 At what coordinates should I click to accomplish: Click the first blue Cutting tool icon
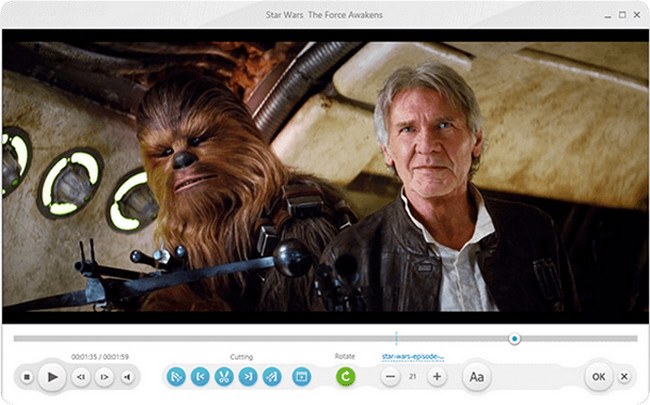pos(176,377)
